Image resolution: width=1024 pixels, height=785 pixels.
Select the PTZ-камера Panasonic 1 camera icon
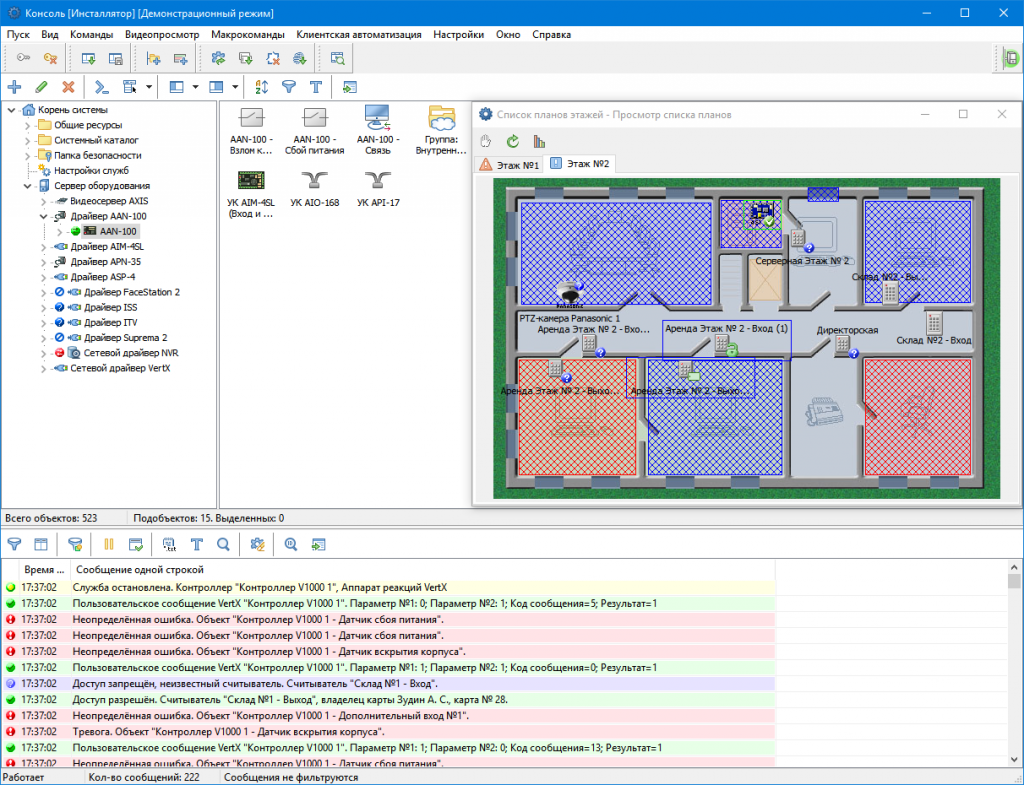[x=569, y=295]
